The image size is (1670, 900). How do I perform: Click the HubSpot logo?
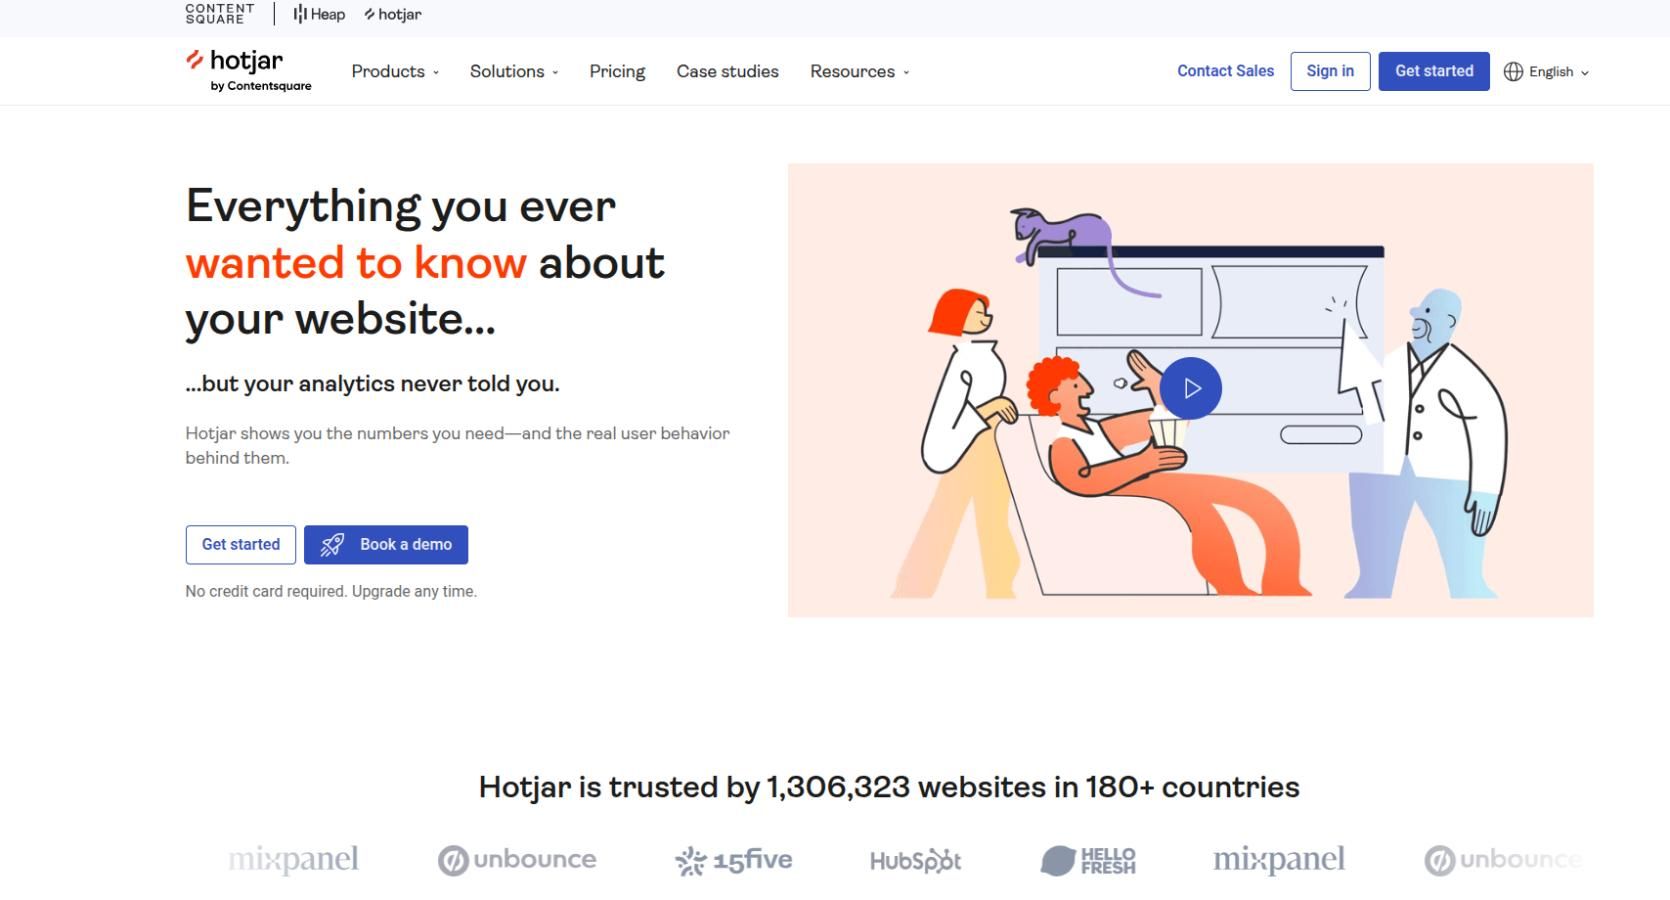(915, 860)
